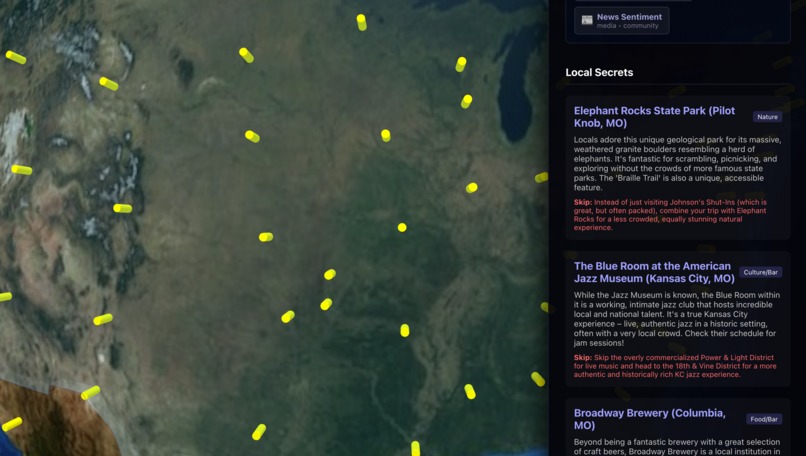
Task: Open Broadway Brewery (Columbia, MO) card title
Action: coord(649,419)
